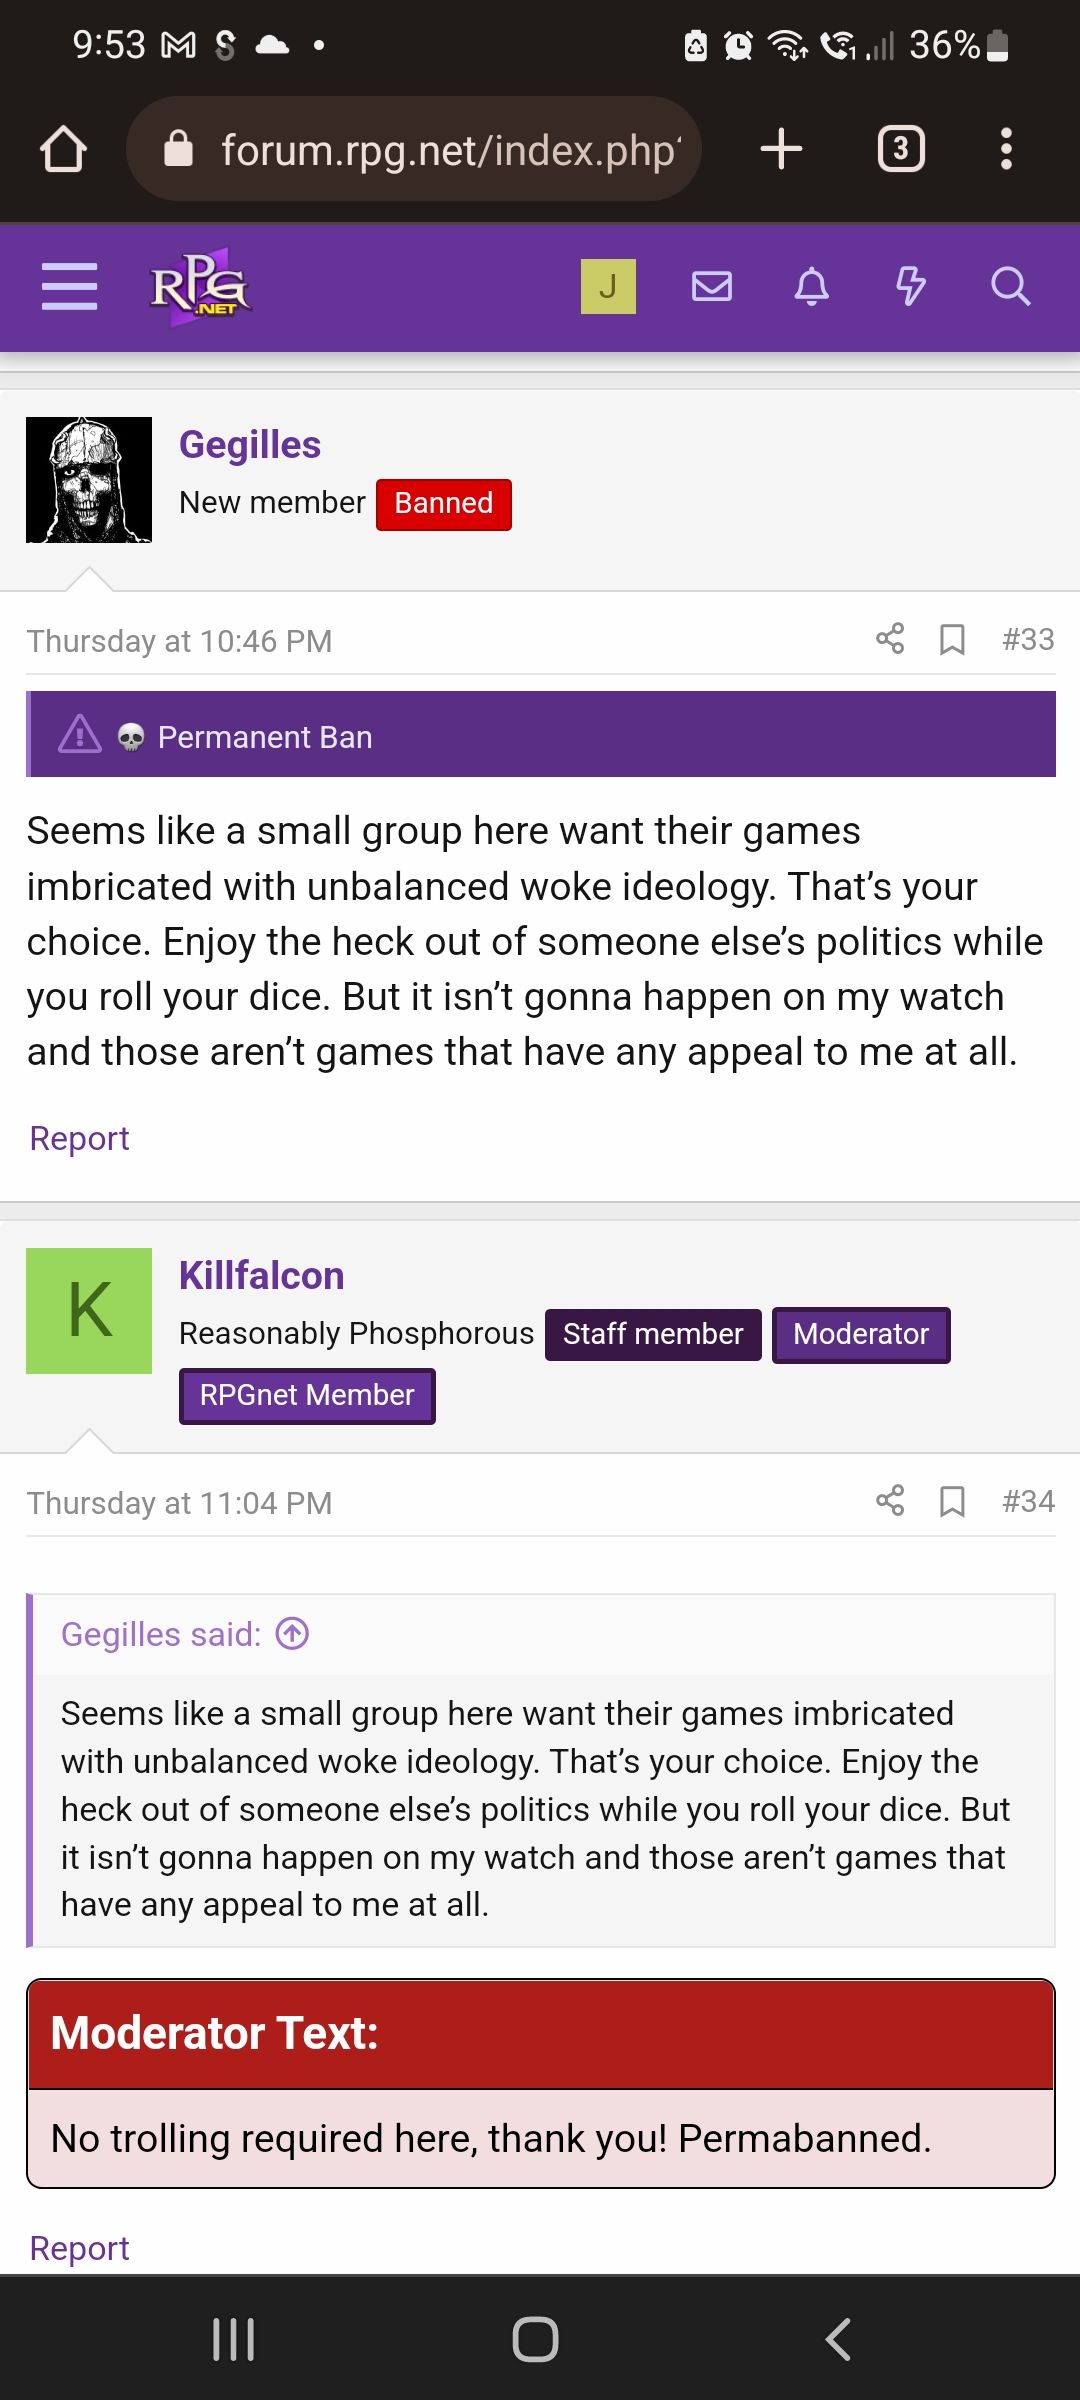The height and width of the screenshot is (2400, 1080).
Task: Share post #33 via the share icon
Action: coord(889,639)
